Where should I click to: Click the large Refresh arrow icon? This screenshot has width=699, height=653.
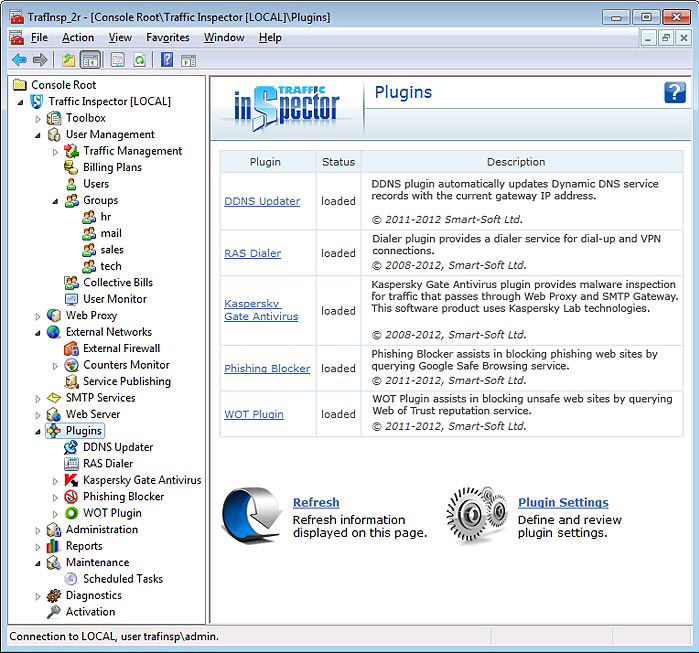click(x=252, y=515)
